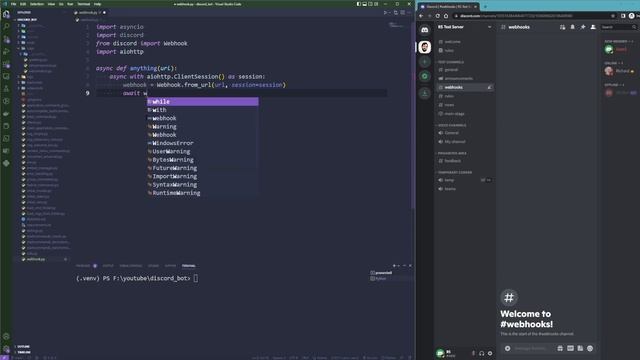Screen dimensions: 640x360
Task: Attach a file with the plus icon
Action: pos(507,348)
